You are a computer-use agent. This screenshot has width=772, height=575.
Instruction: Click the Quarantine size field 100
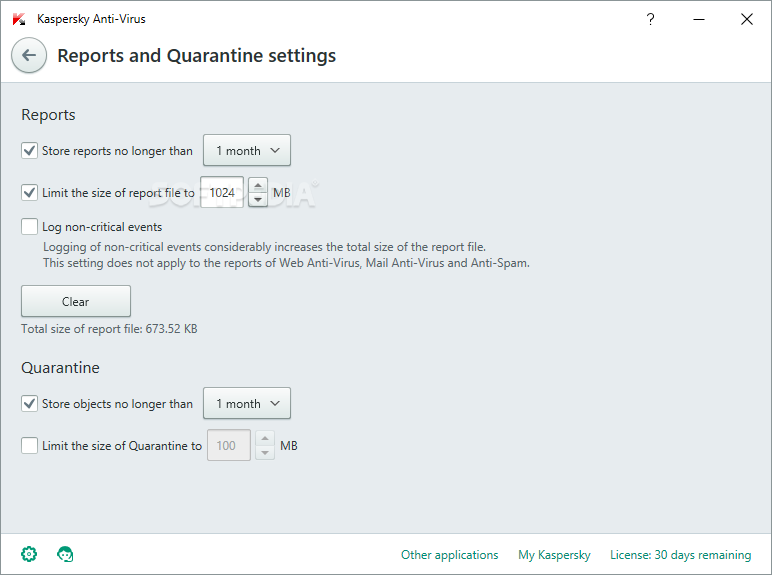point(229,445)
